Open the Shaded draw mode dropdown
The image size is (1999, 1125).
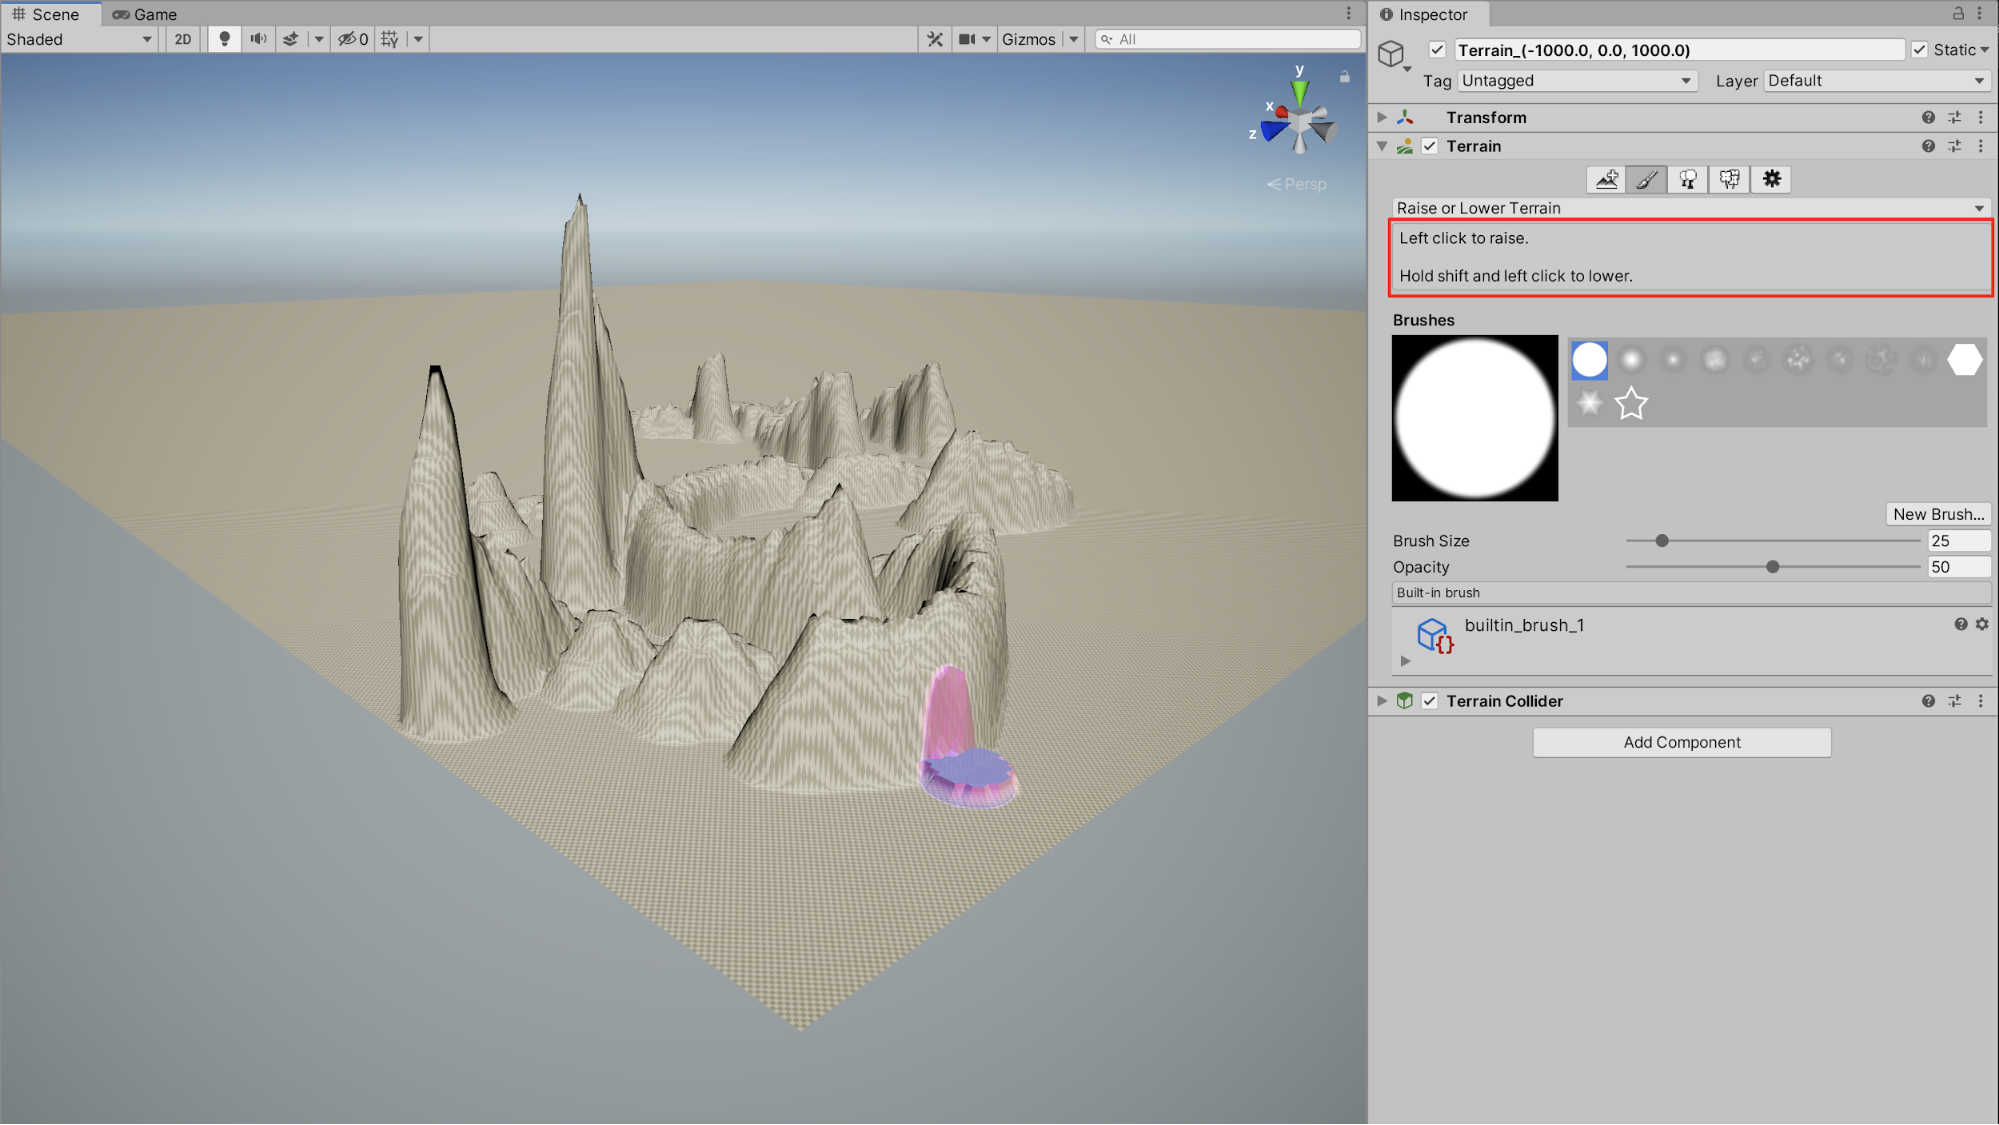click(79, 39)
